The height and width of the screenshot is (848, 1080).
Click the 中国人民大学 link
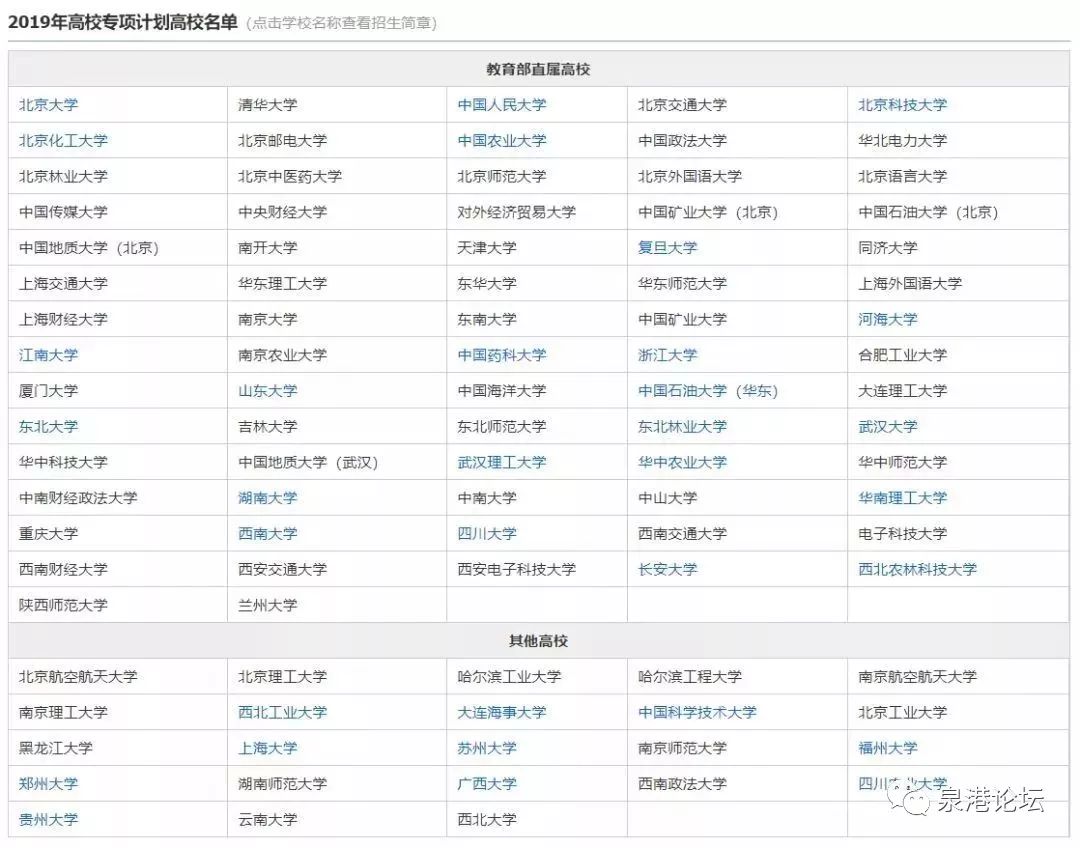coord(501,105)
